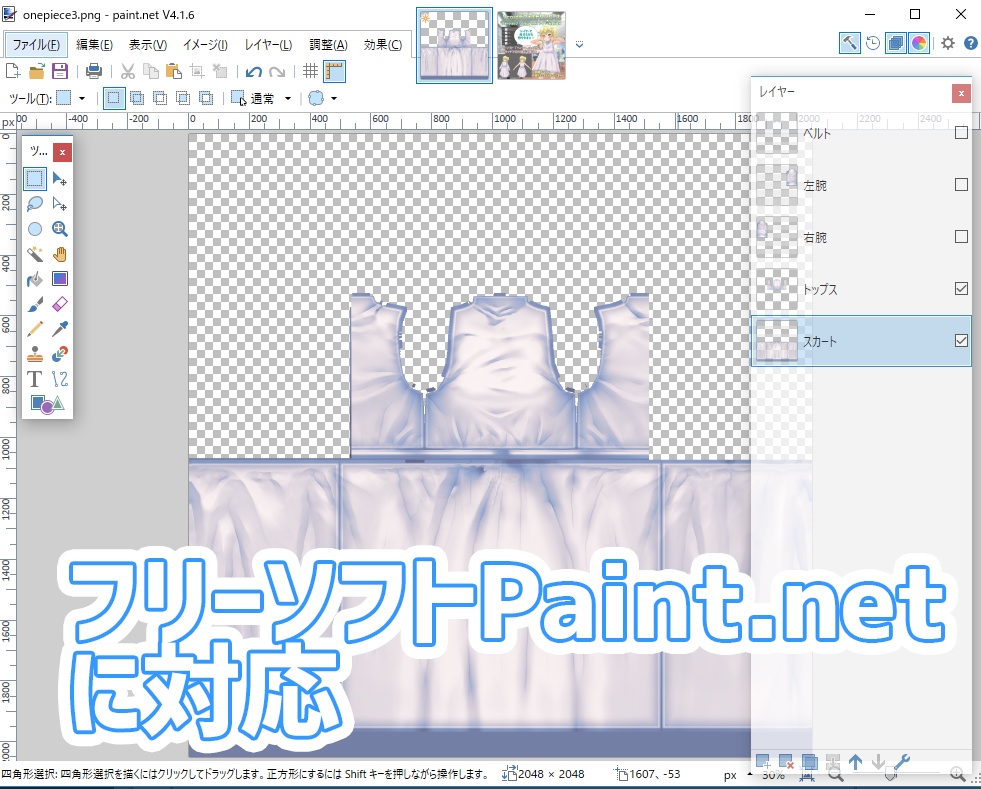Open the help question mark
Image resolution: width=981 pixels, height=789 pixels.
click(x=970, y=43)
